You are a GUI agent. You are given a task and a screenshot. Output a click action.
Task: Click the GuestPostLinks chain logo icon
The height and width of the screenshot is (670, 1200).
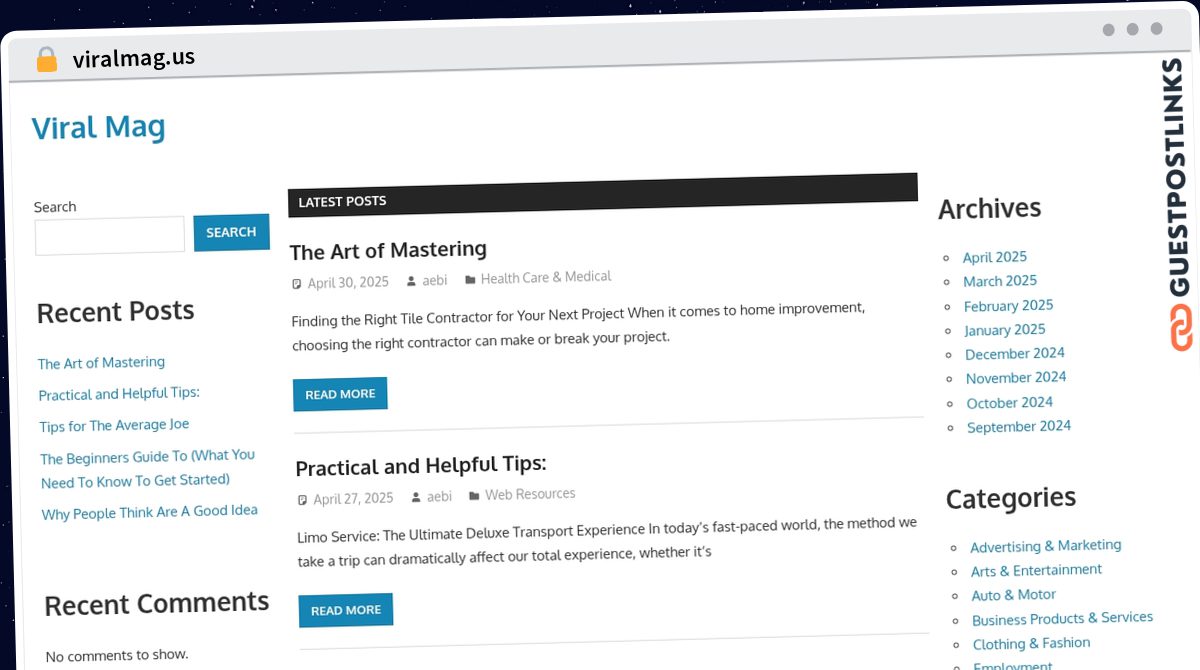[1182, 329]
